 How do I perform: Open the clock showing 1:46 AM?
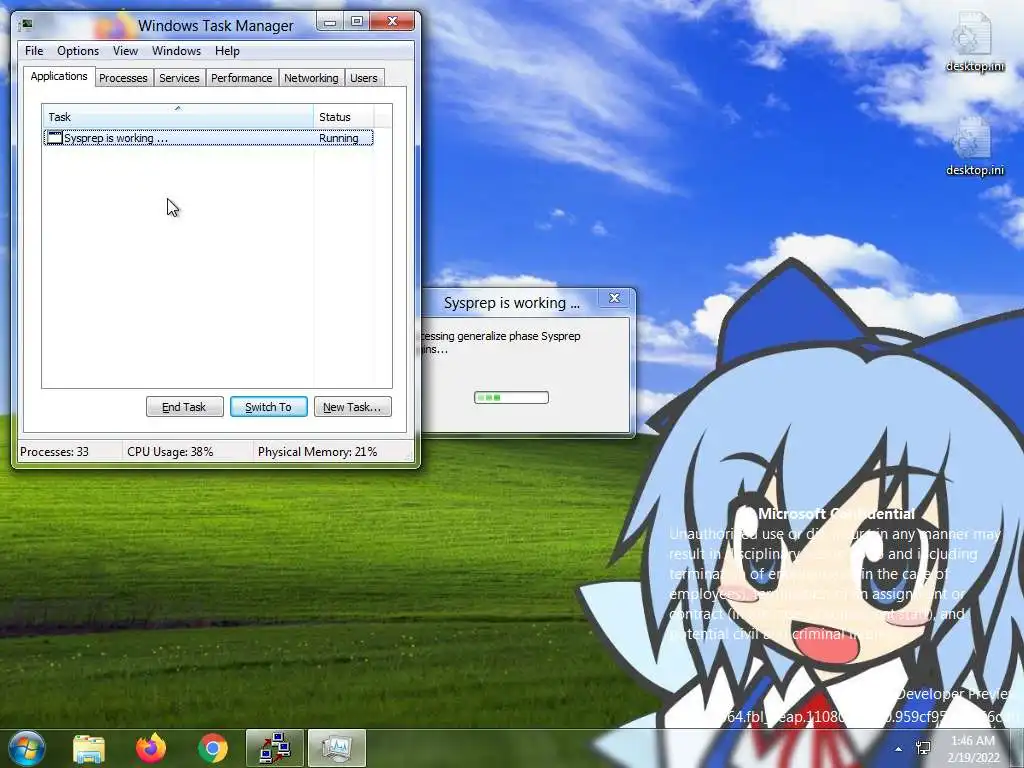973,748
